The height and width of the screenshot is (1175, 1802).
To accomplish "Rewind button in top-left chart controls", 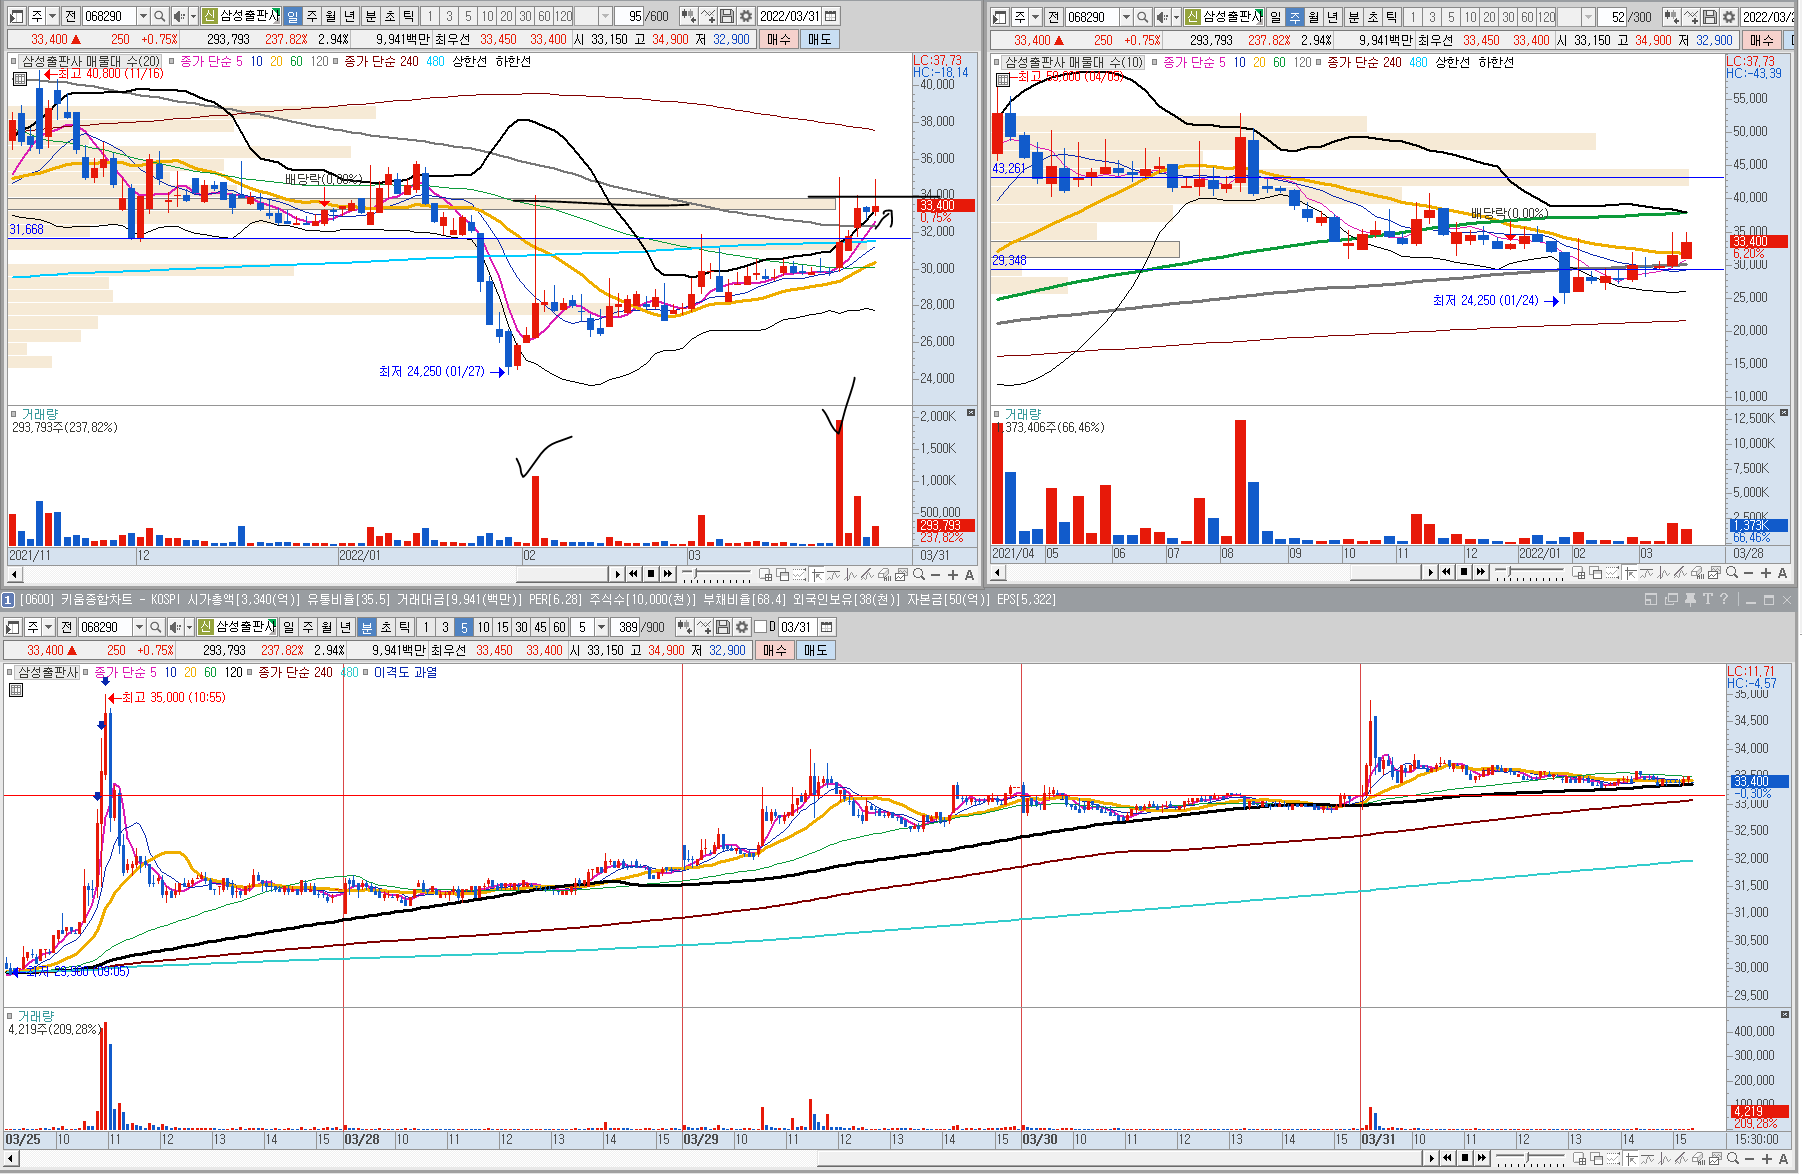I will (x=634, y=574).
